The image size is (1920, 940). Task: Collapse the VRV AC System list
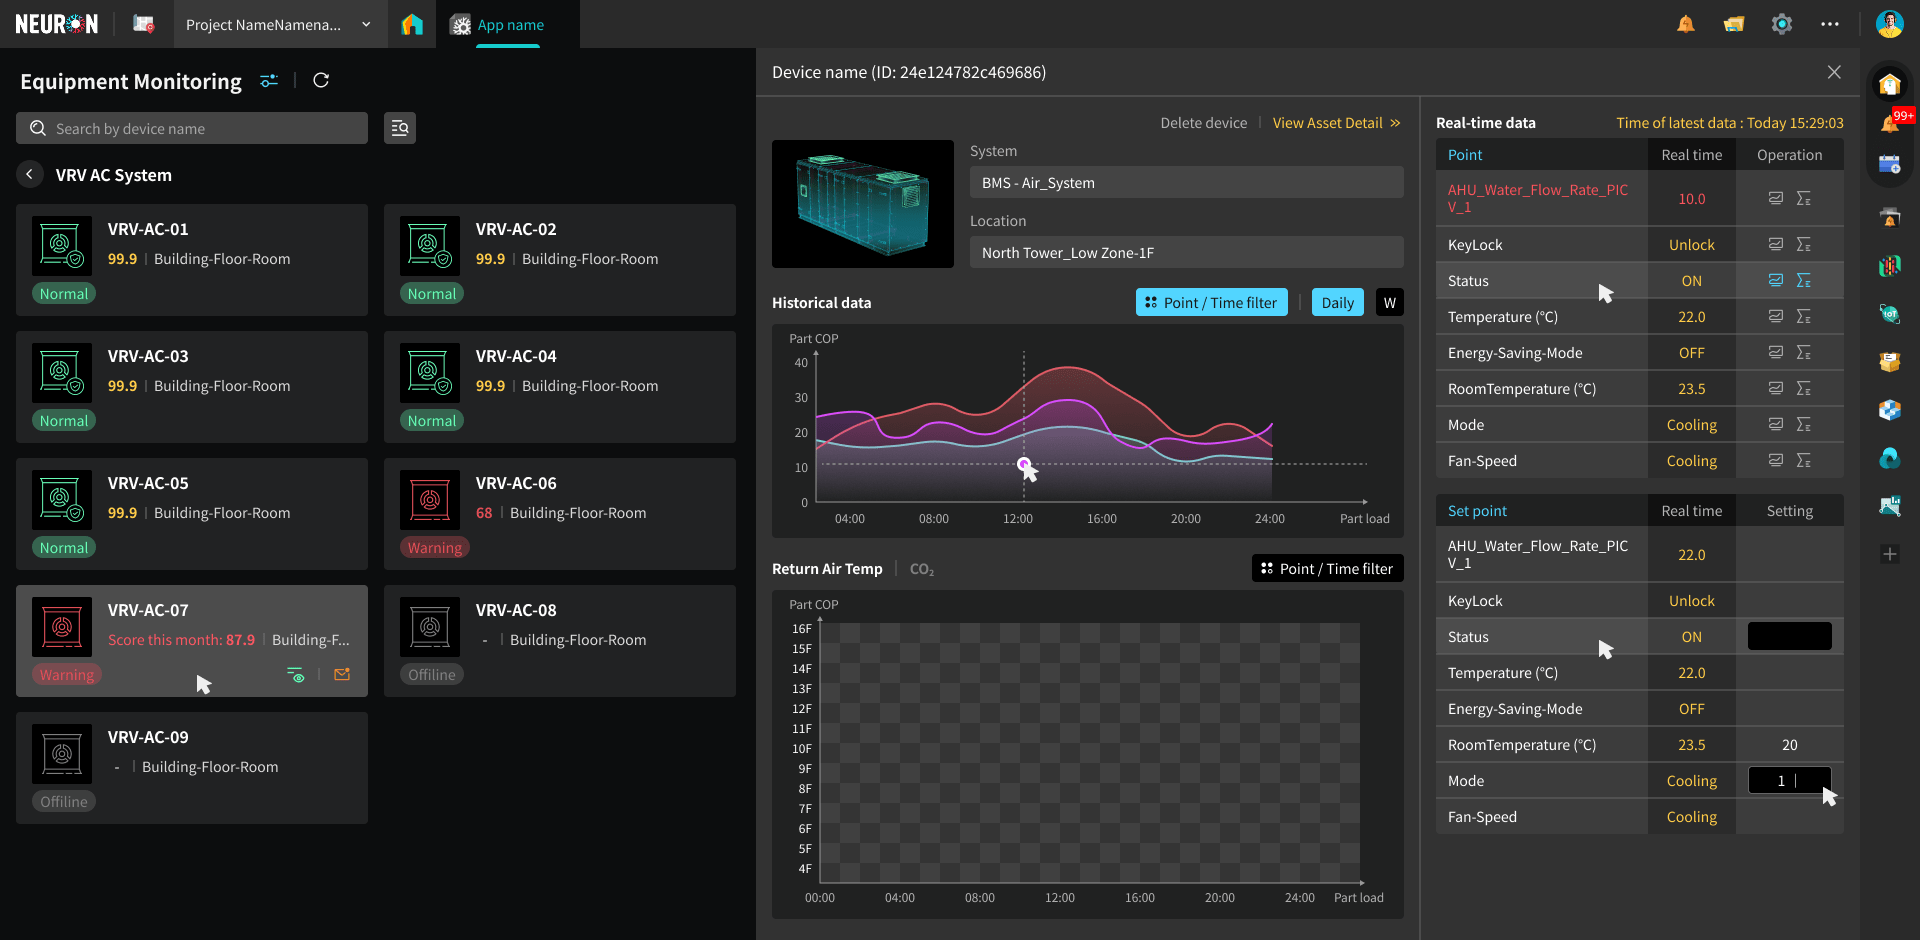coord(29,174)
